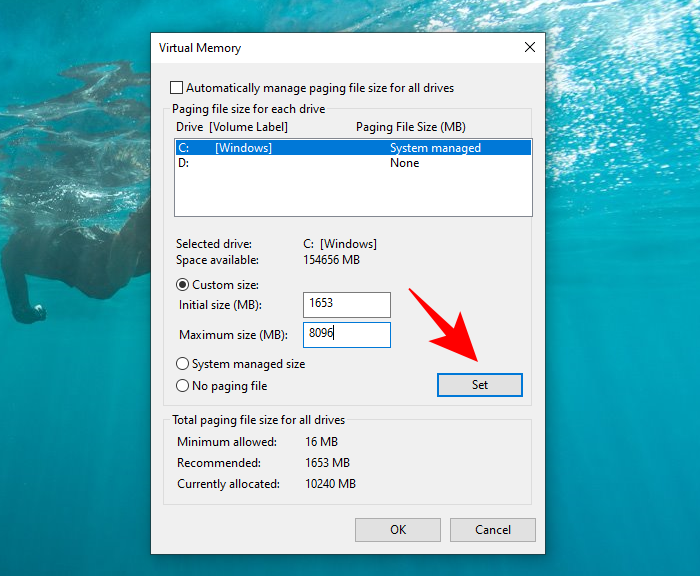
Task: Click the 'Currently allocated:' label
Action: pos(229,484)
